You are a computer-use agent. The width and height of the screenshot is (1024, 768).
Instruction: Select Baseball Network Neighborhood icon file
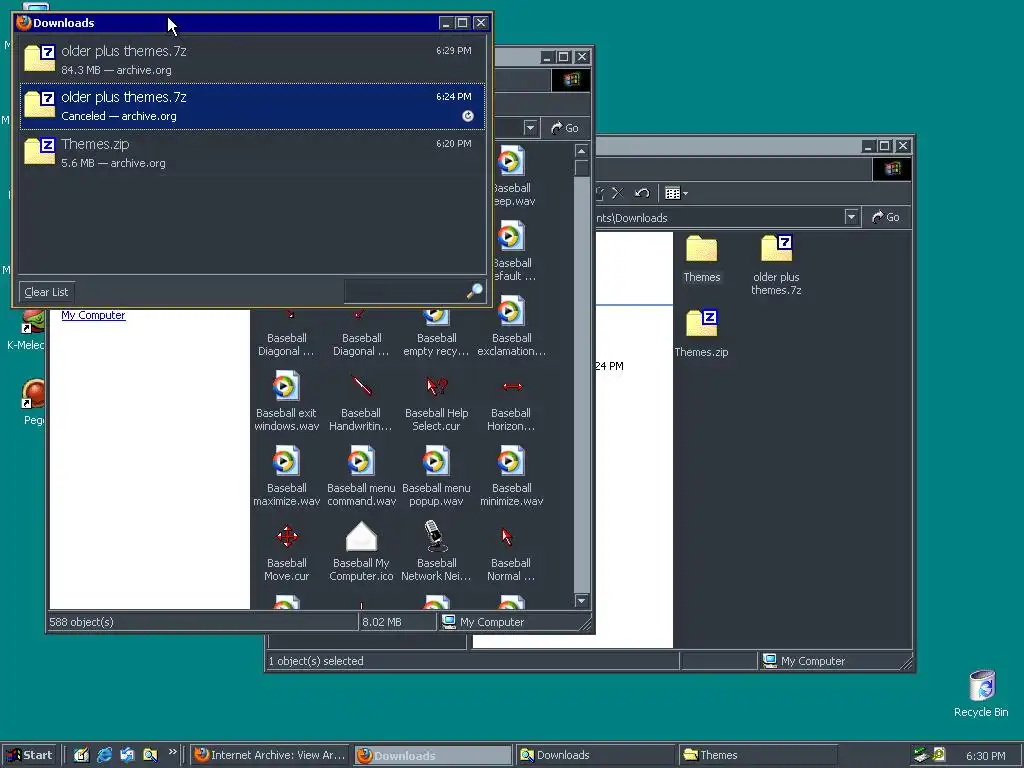pyautogui.click(x=436, y=552)
